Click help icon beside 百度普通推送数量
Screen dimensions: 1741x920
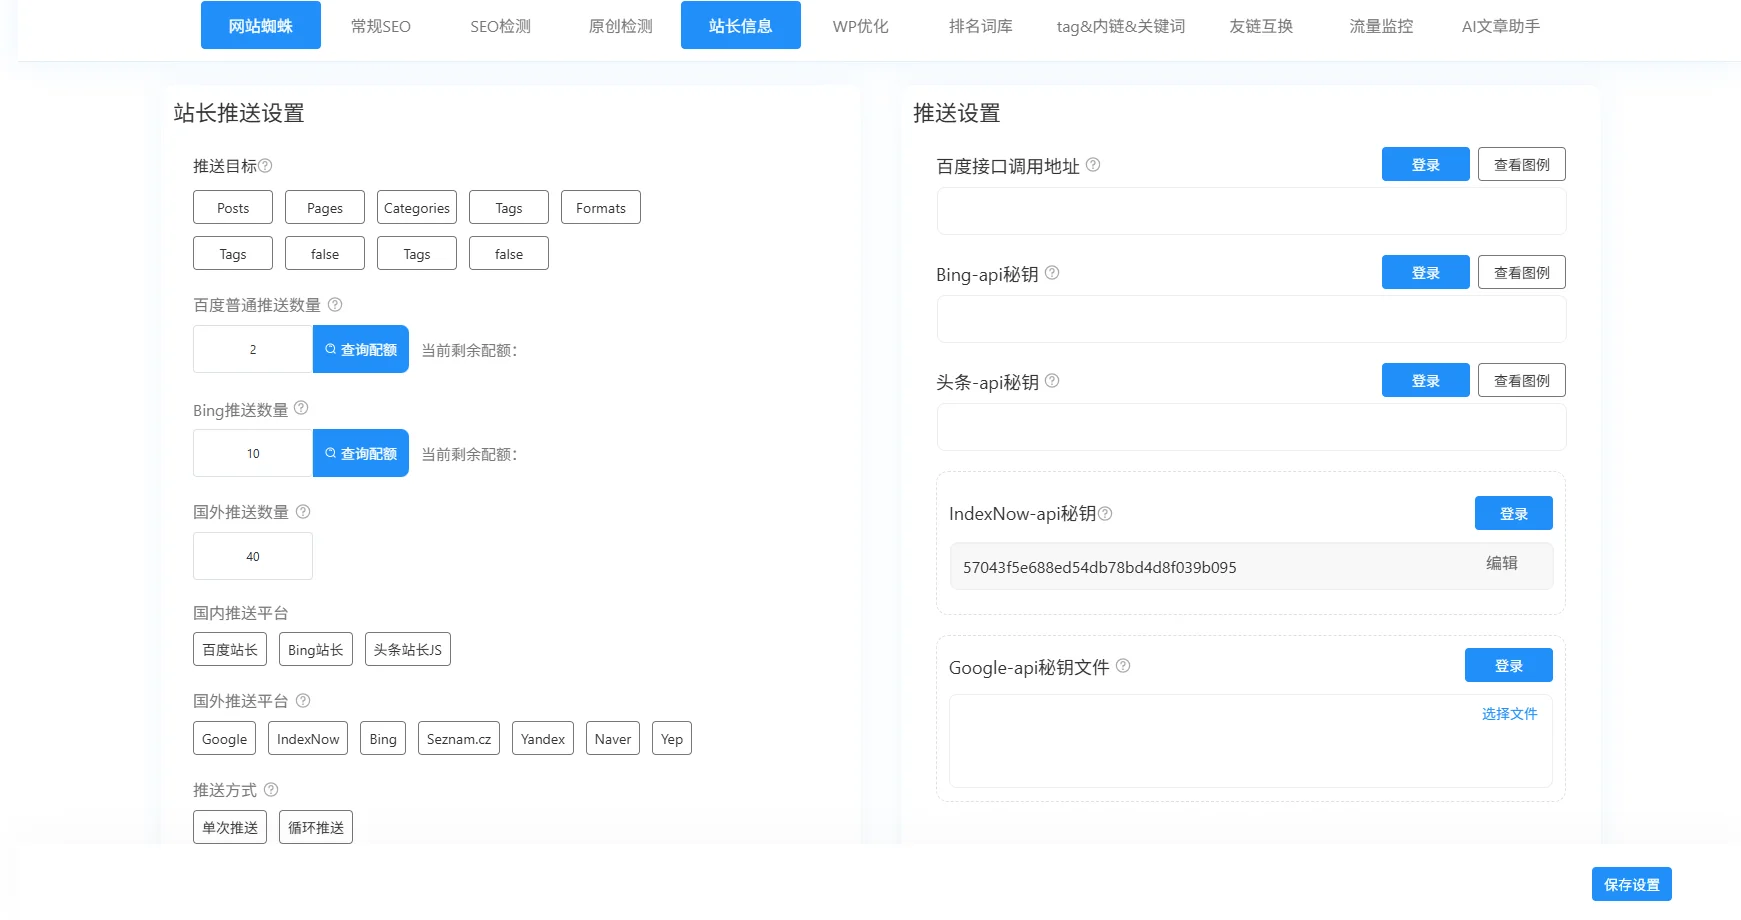335,304
